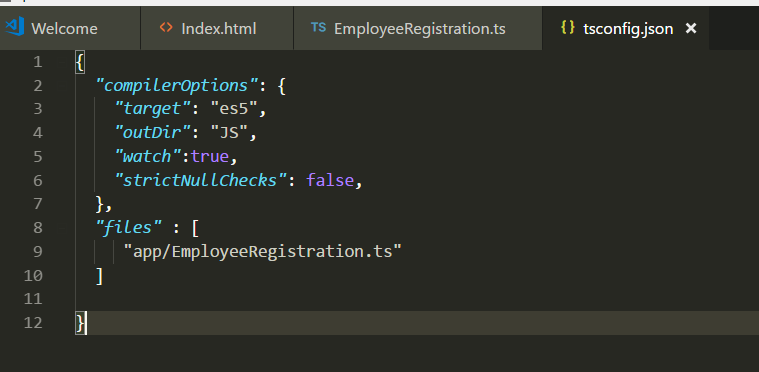Click the "JS" value

[229, 133]
